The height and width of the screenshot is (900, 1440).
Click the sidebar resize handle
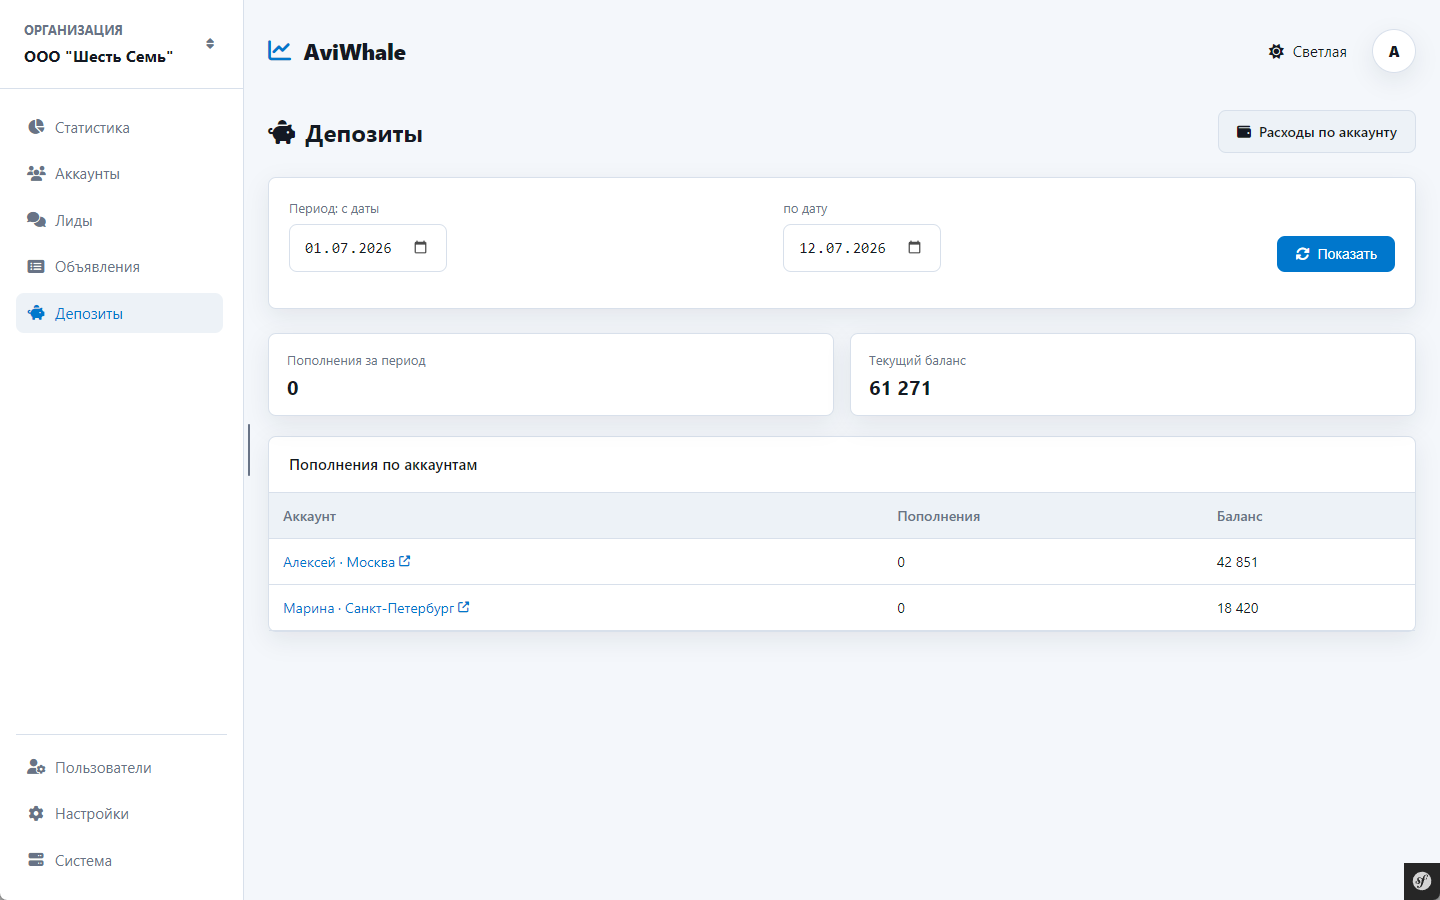248,450
